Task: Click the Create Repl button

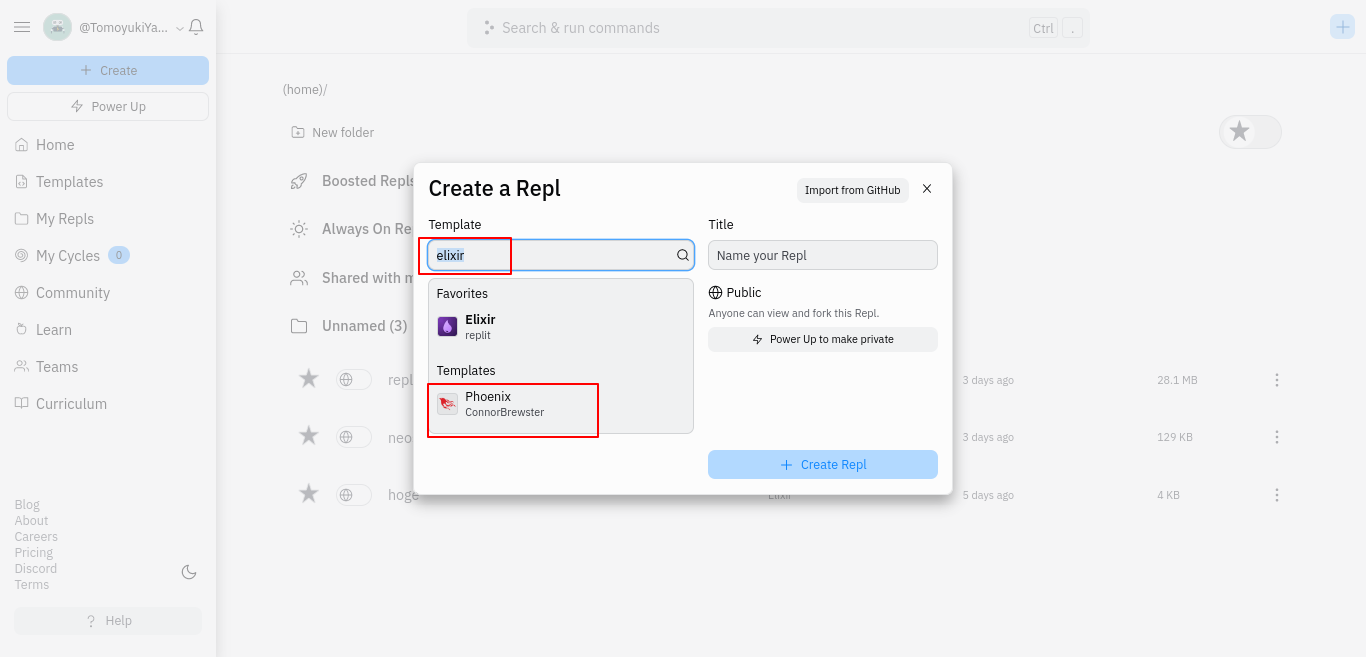Action: pyautogui.click(x=823, y=465)
